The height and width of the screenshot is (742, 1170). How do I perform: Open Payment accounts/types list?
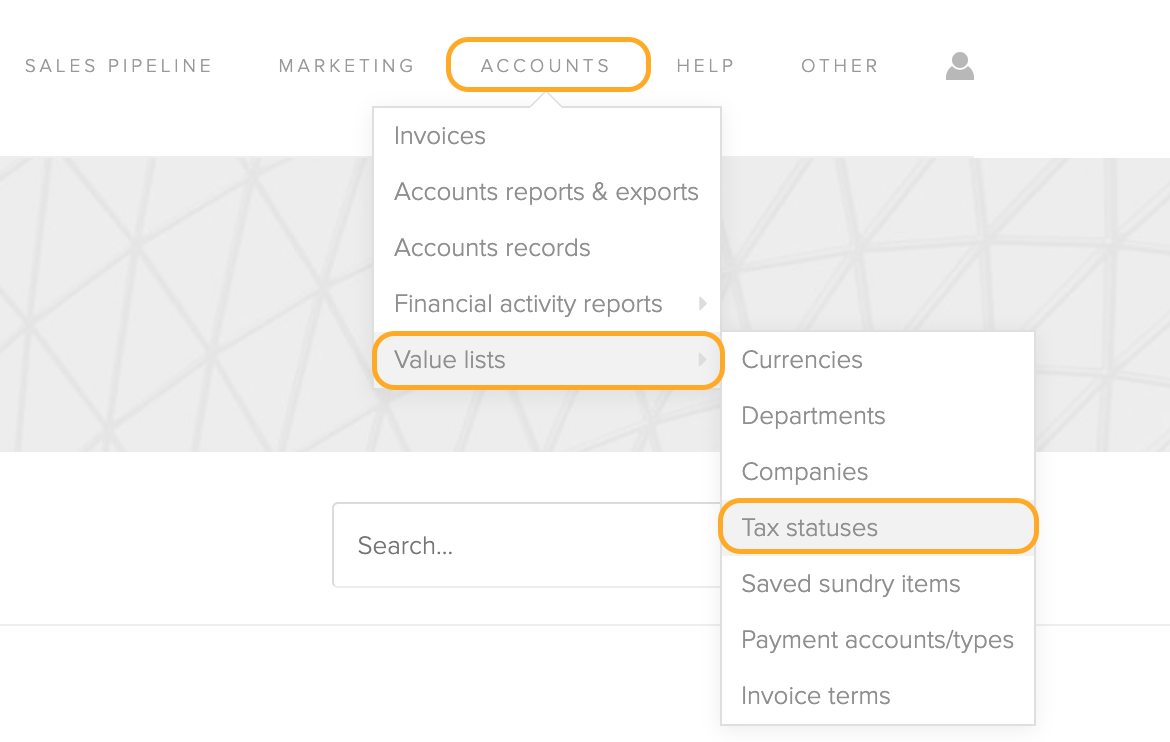click(x=878, y=640)
